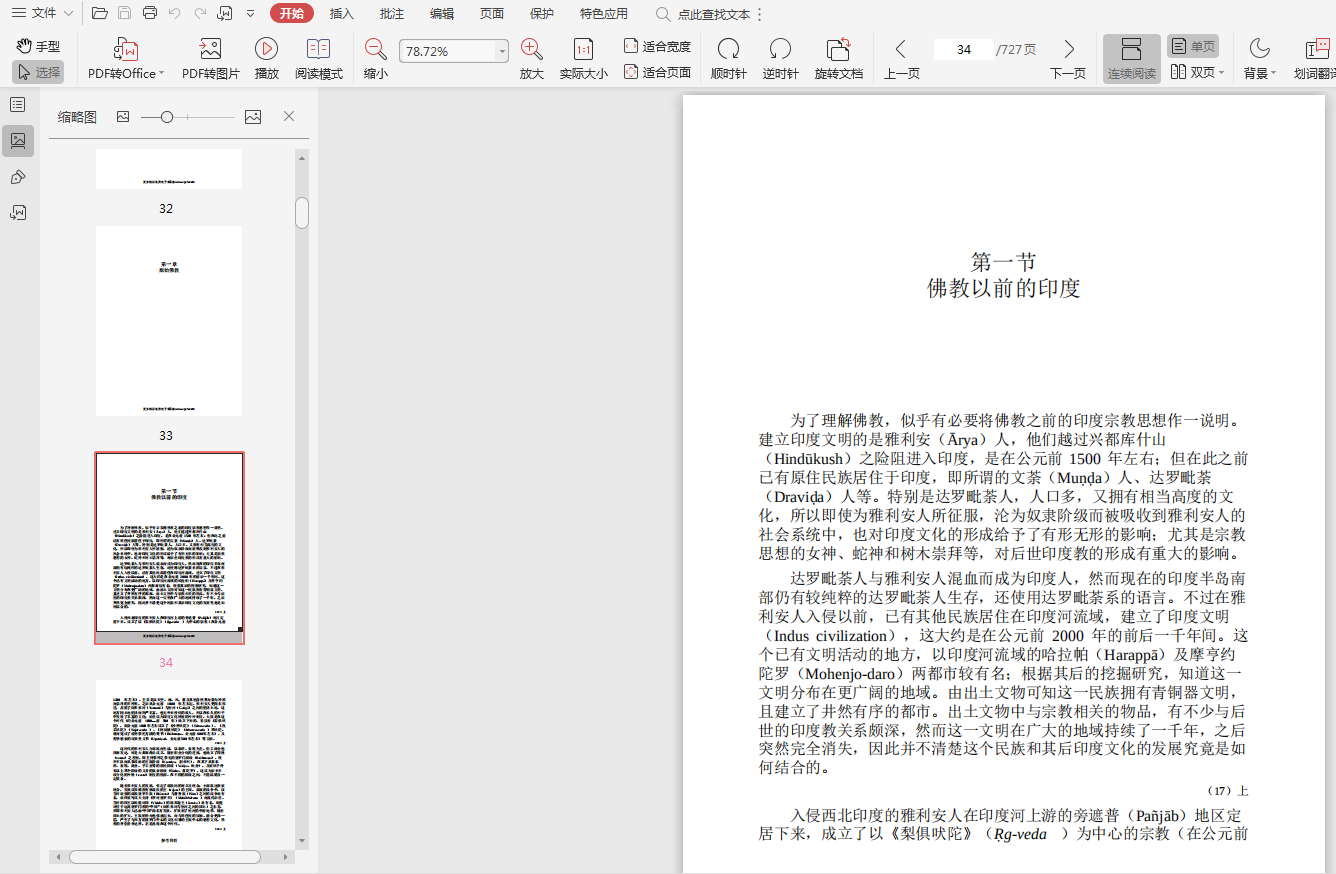Viewport: 1336px width, 874px height.
Task: Click the zoom in 放大 icon
Action: pos(531,49)
